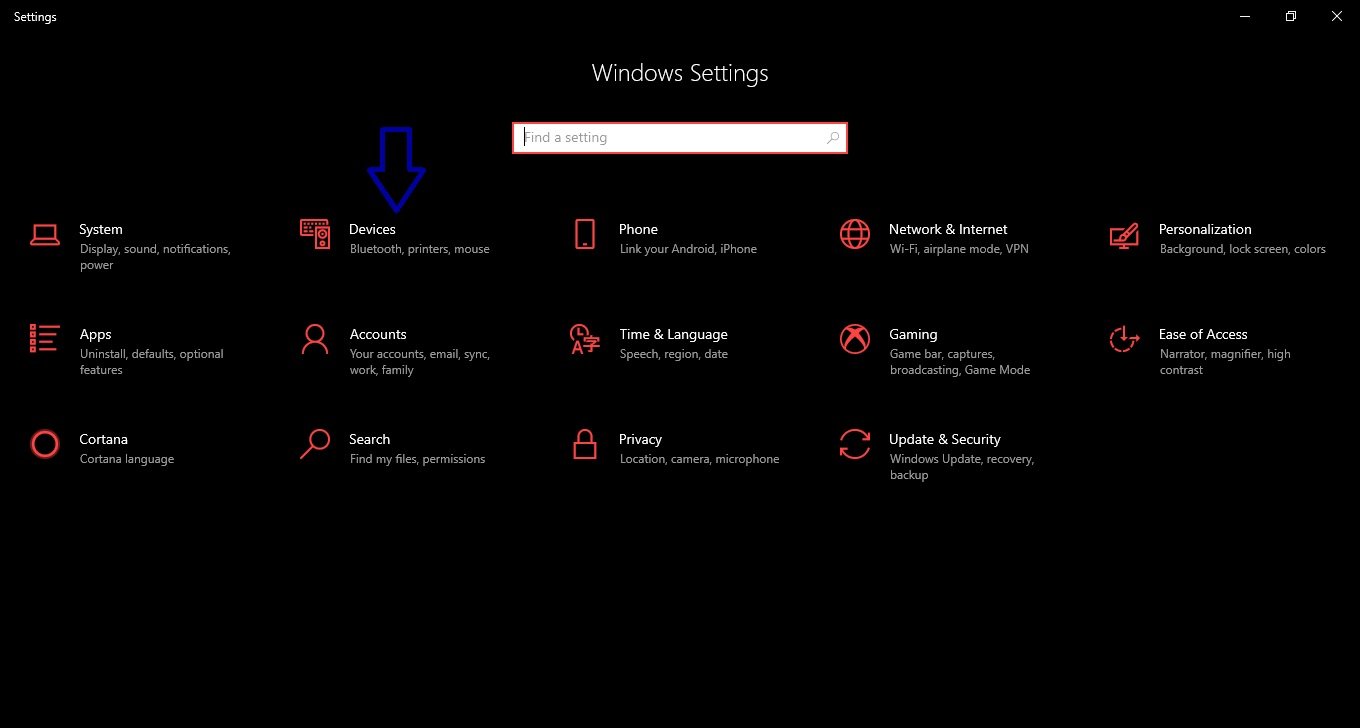
Task: Open the Apps title
Action: pyautogui.click(x=95, y=334)
